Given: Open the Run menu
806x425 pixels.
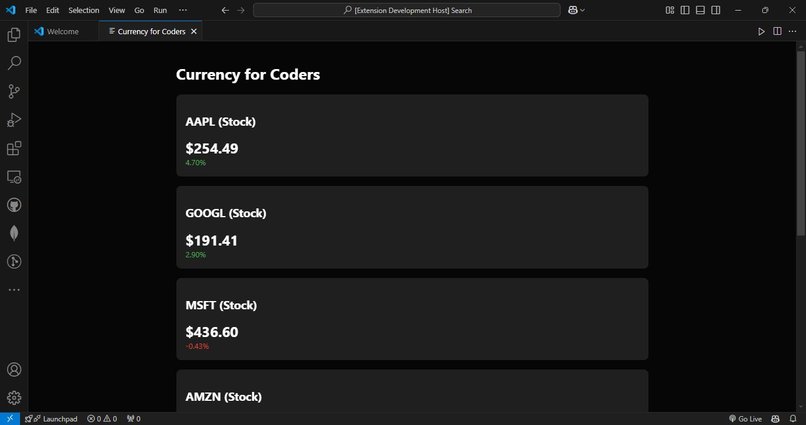Looking at the screenshot, I should [x=160, y=10].
